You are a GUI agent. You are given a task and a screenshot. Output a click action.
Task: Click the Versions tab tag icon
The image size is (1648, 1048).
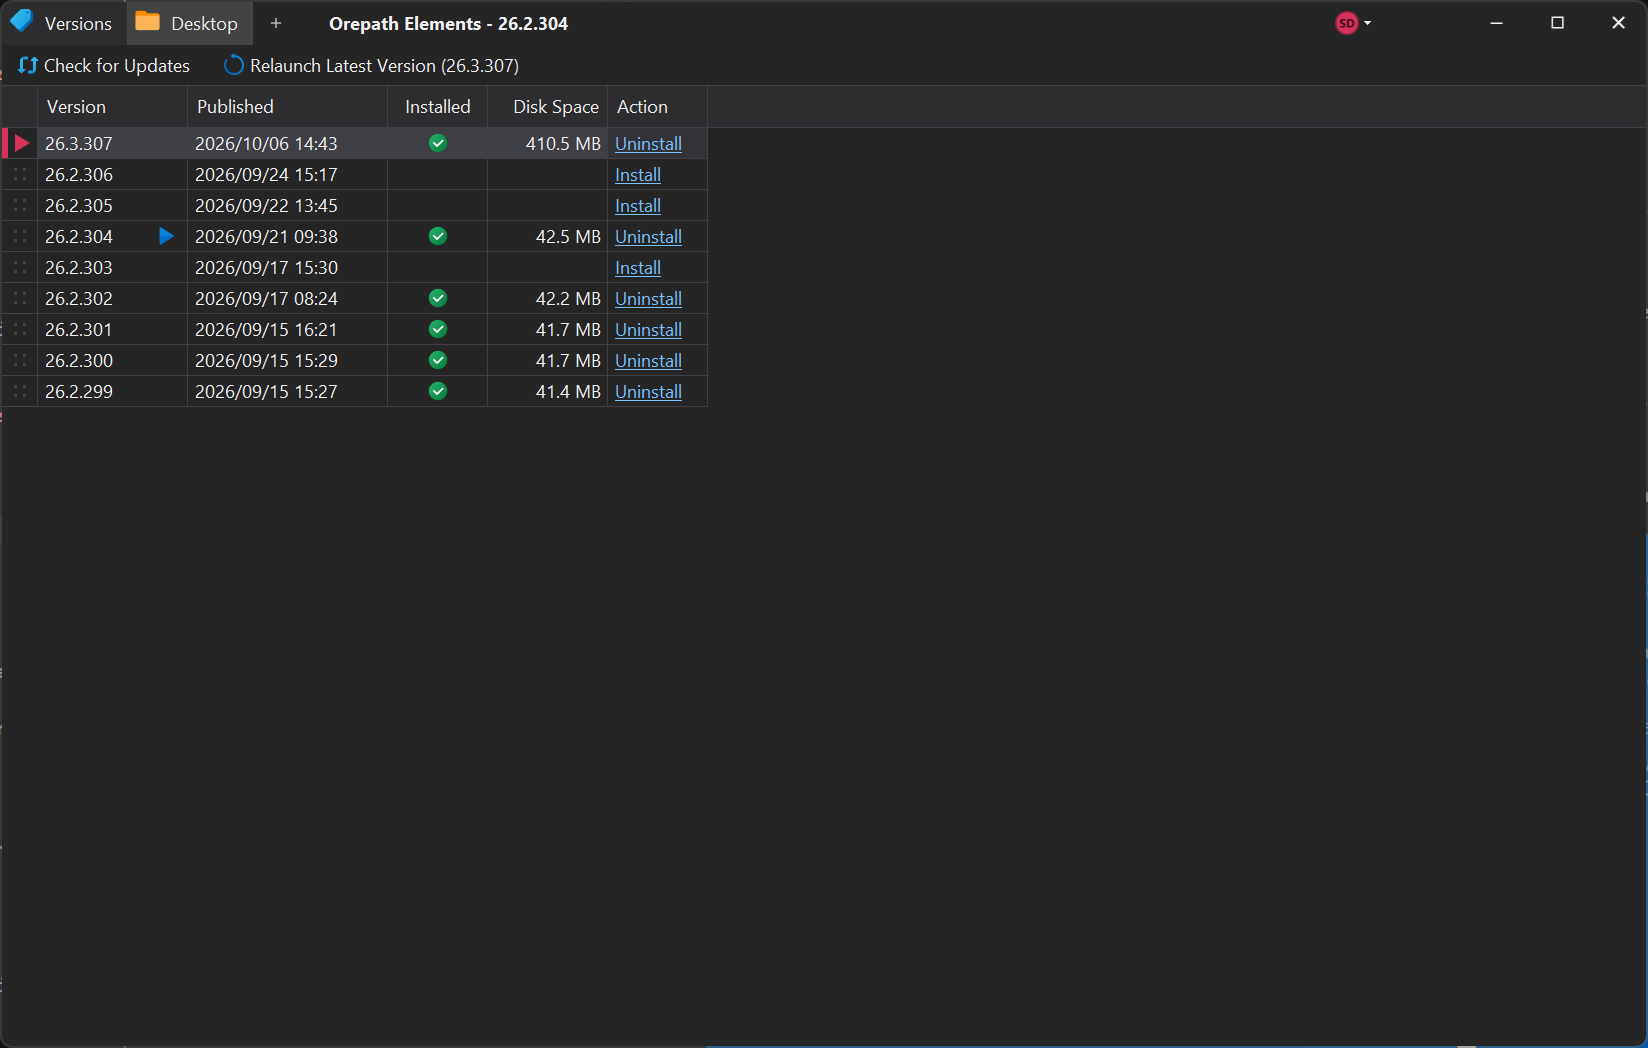click(22, 21)
